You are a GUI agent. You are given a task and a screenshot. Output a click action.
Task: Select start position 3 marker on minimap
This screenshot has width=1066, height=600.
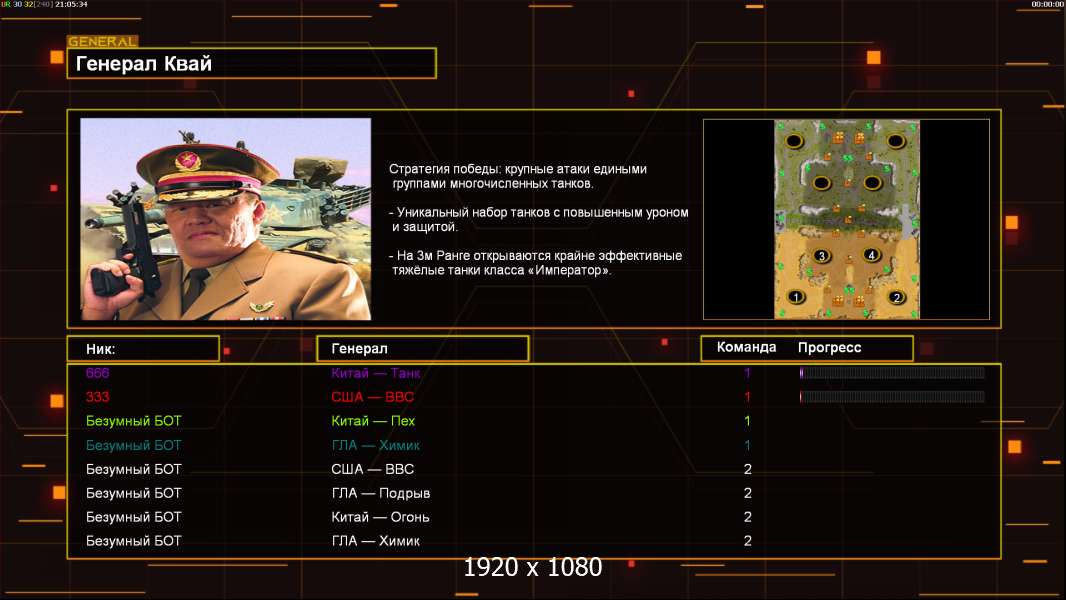pos(822,256)
